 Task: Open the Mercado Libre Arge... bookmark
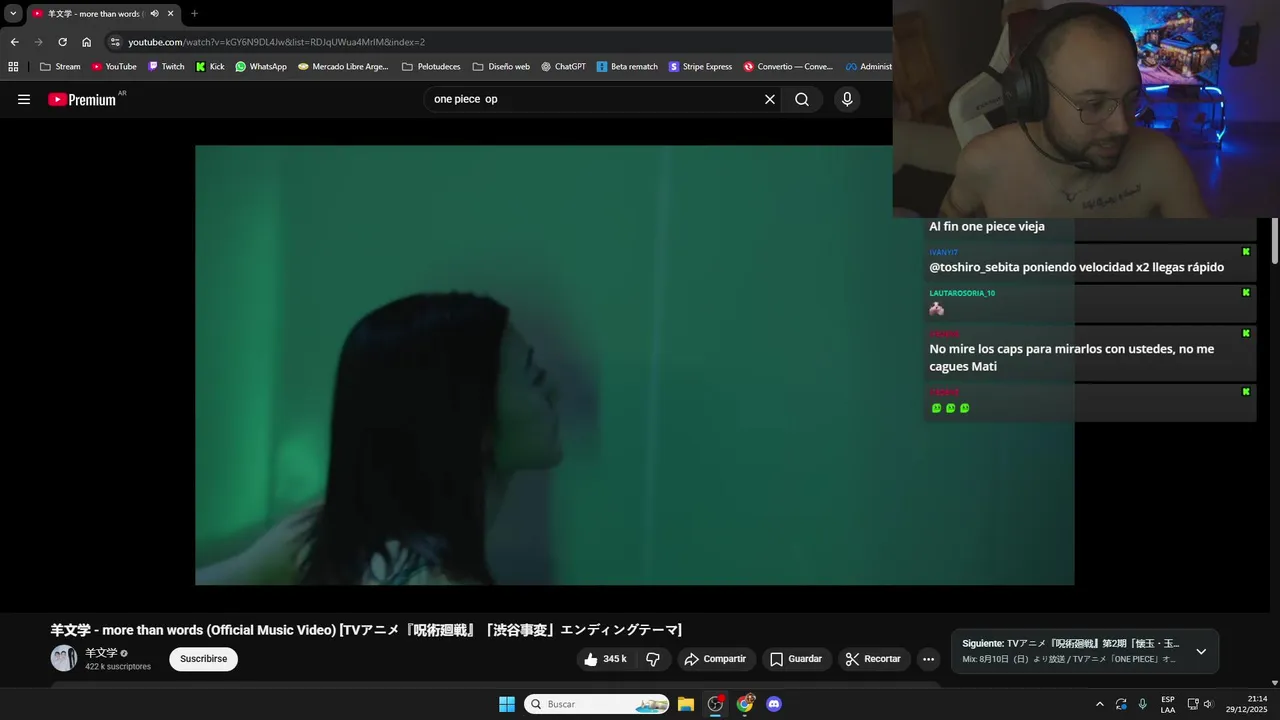click(343, 67)
